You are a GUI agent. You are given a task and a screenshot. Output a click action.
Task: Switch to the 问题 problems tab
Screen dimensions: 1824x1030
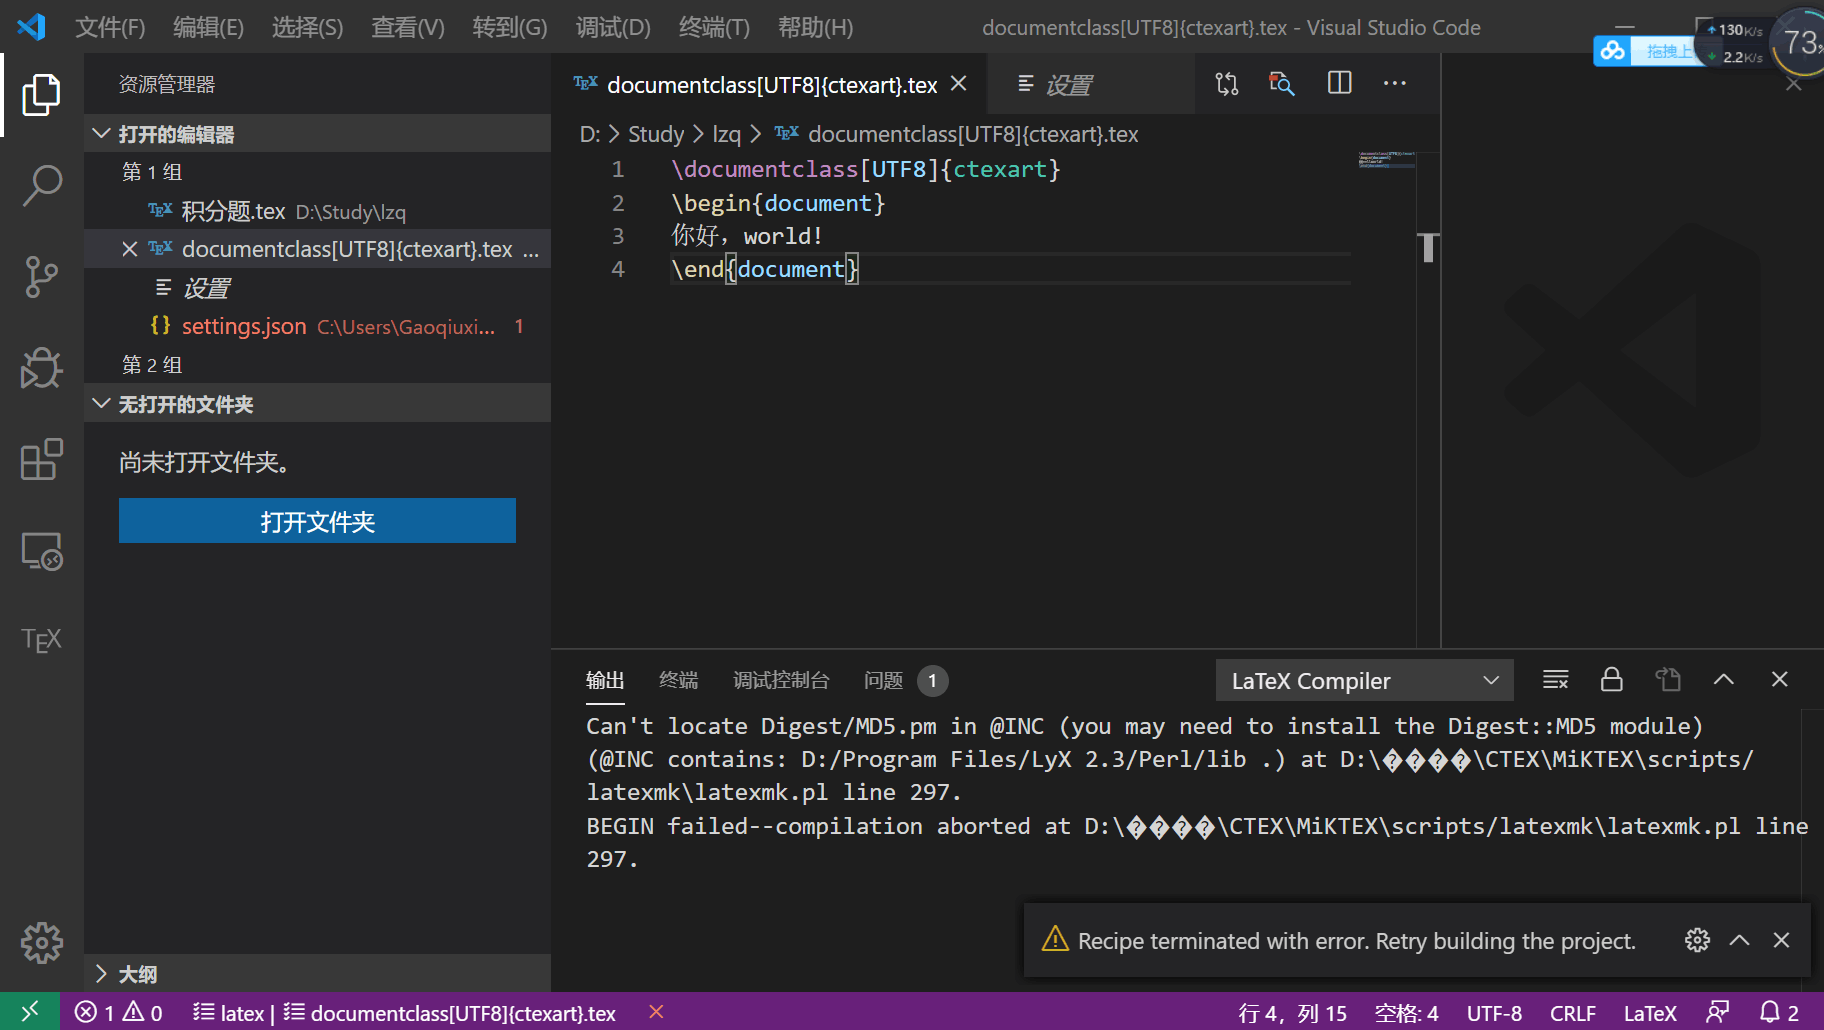905,680
